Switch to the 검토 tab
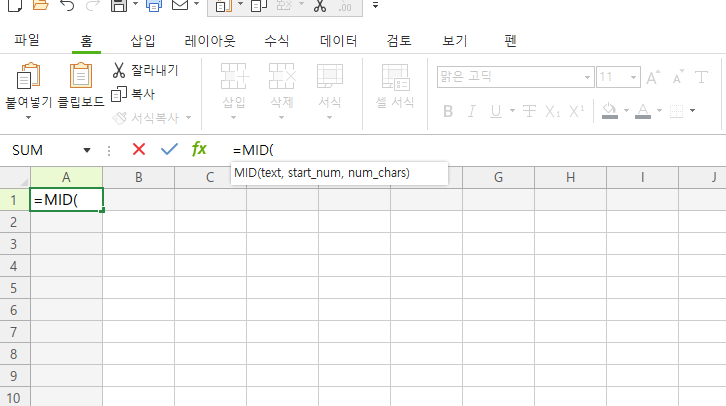Image resolution: width=726 pixels, height=406 pixels. 399,41
